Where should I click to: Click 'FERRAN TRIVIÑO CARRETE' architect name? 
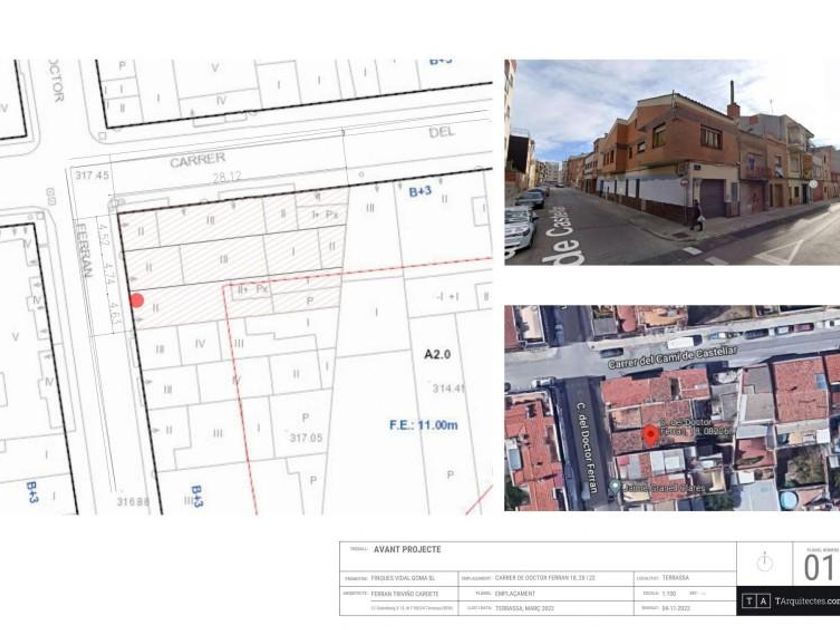(404, 594)
